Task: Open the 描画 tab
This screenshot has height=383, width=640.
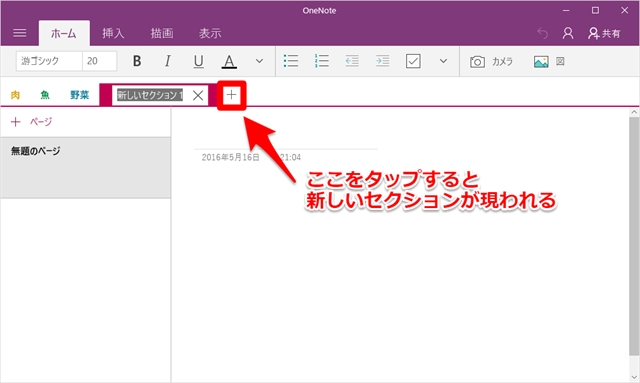Action: click(x=162, y=33)
